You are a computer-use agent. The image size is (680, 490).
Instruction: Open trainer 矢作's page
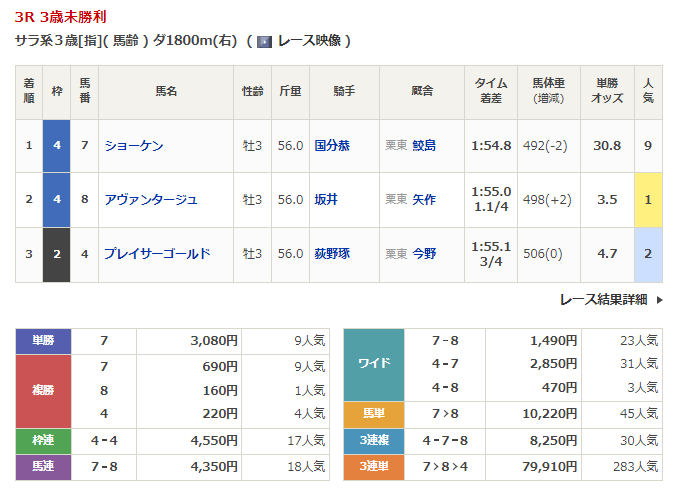424,199
